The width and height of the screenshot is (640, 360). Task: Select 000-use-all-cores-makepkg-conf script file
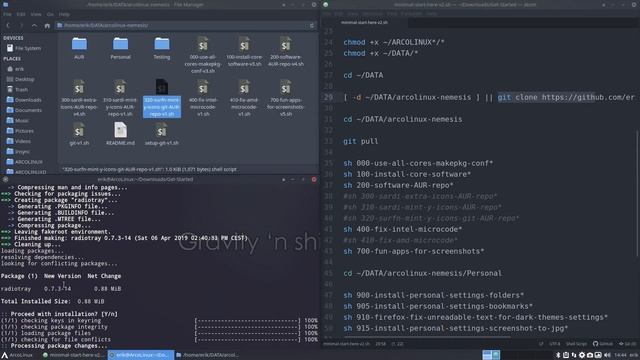click(x=203, y=55)
